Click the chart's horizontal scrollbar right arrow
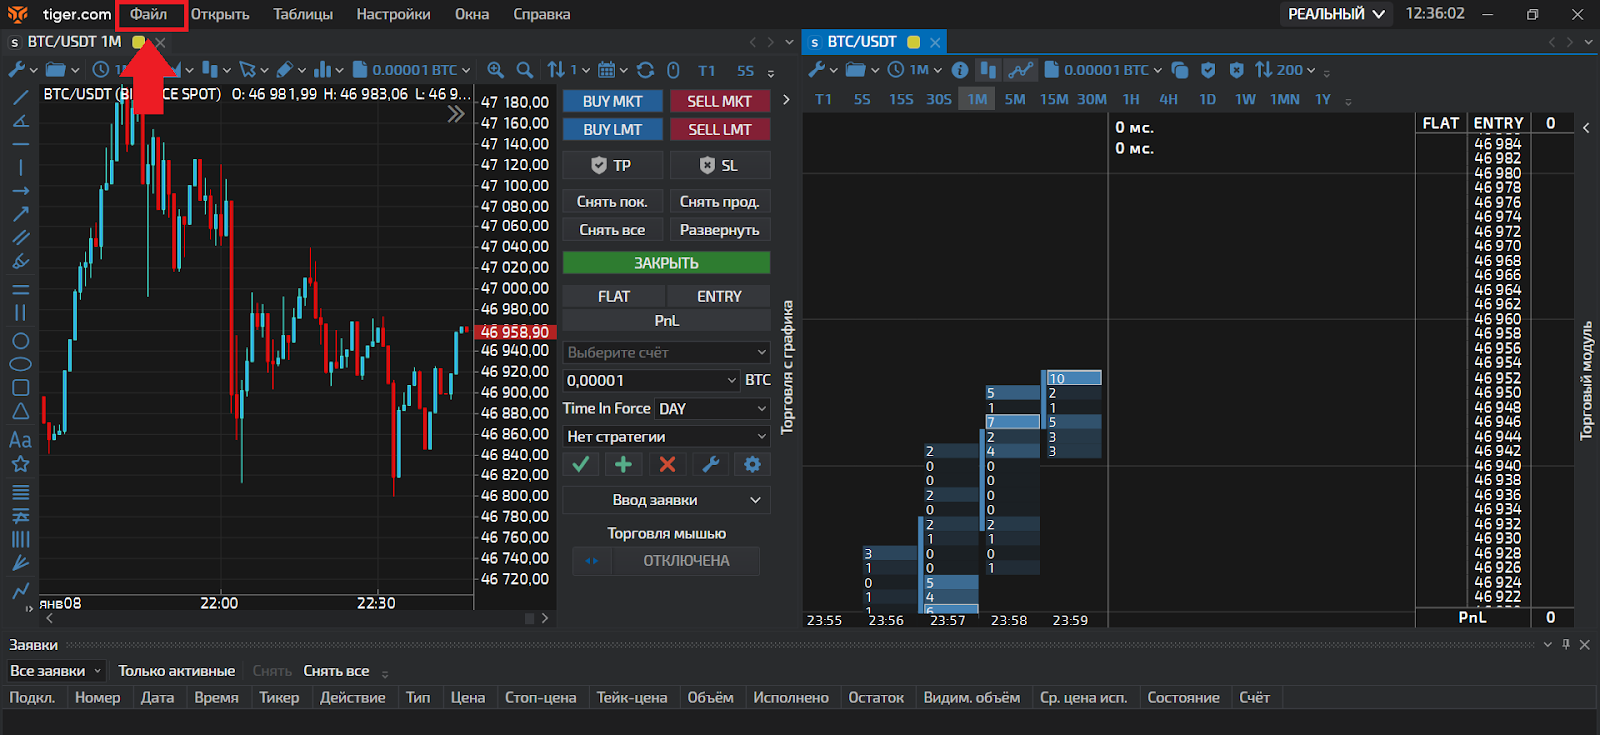This screenshot has height=735, width=1600. [545, 619]
